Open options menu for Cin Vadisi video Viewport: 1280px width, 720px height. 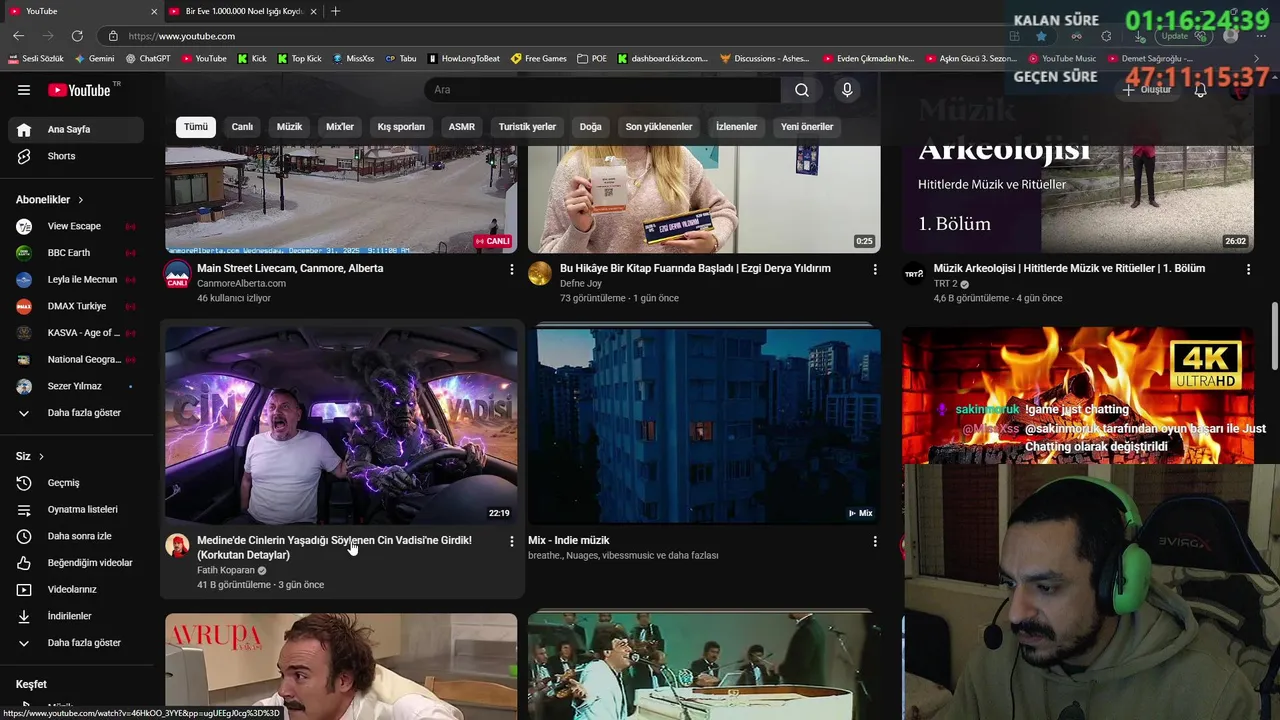512,541
